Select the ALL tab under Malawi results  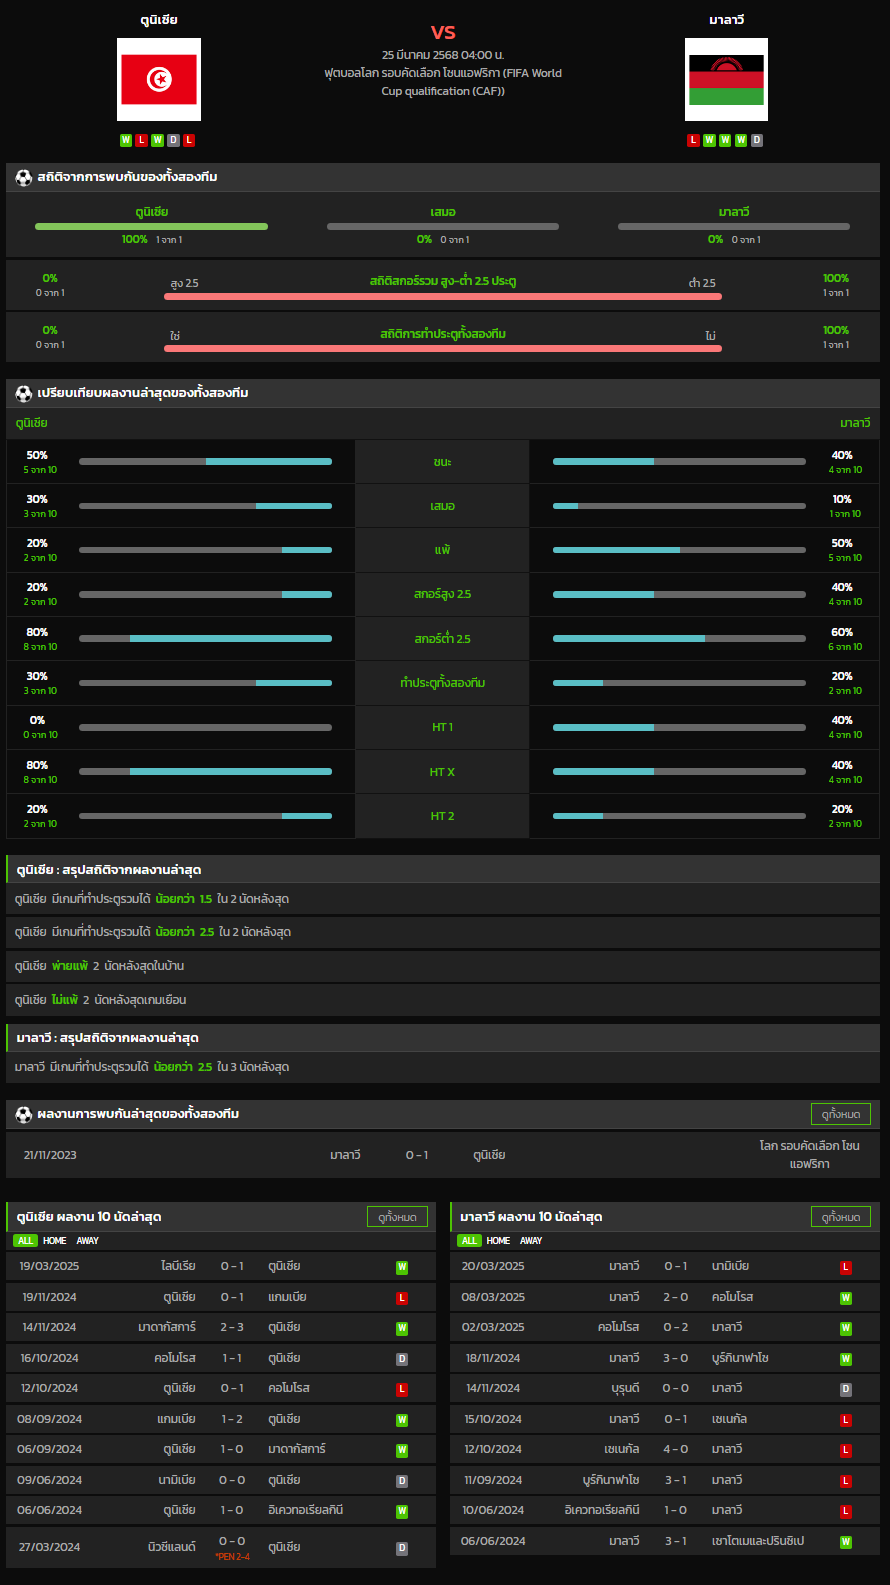click(x=469, y=1241)
